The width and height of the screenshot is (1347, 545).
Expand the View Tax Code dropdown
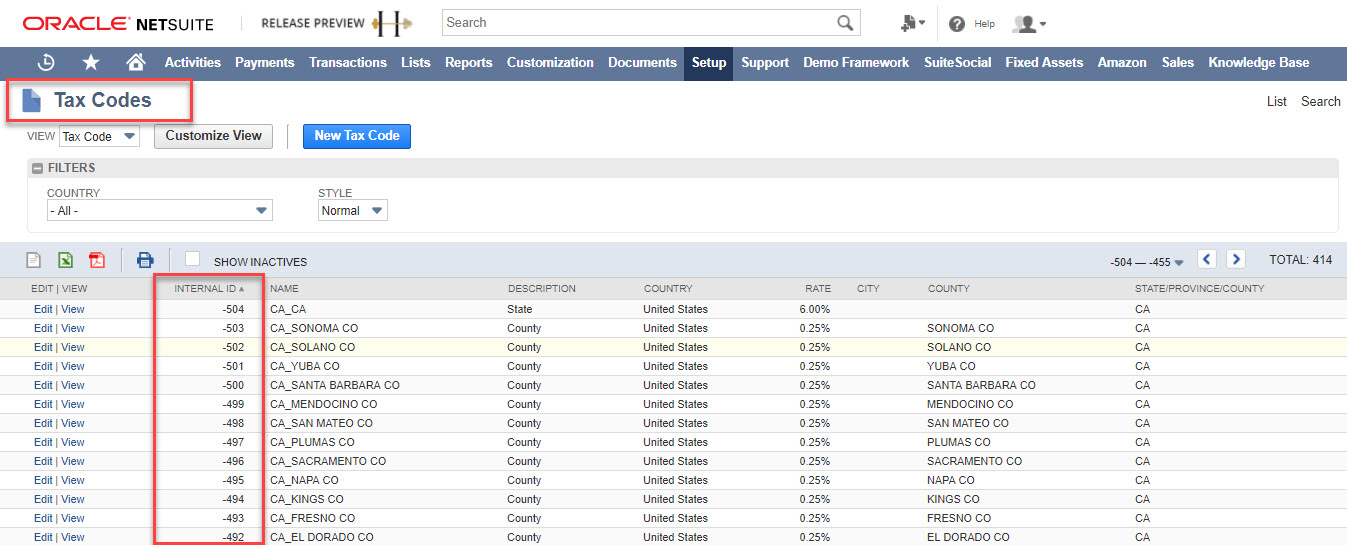coord(99,137)
